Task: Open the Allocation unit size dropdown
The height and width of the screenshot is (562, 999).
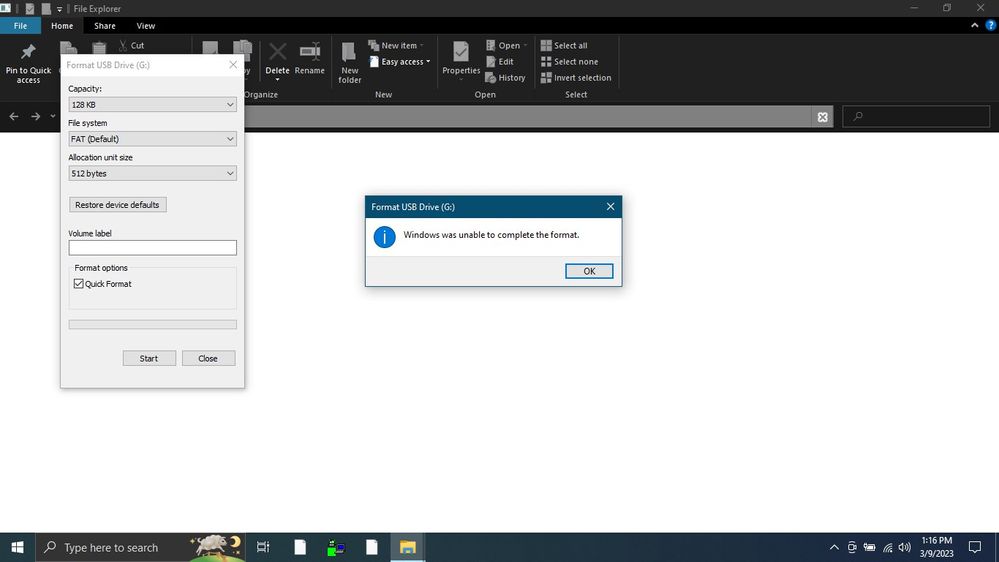Action: click(152, 173)
